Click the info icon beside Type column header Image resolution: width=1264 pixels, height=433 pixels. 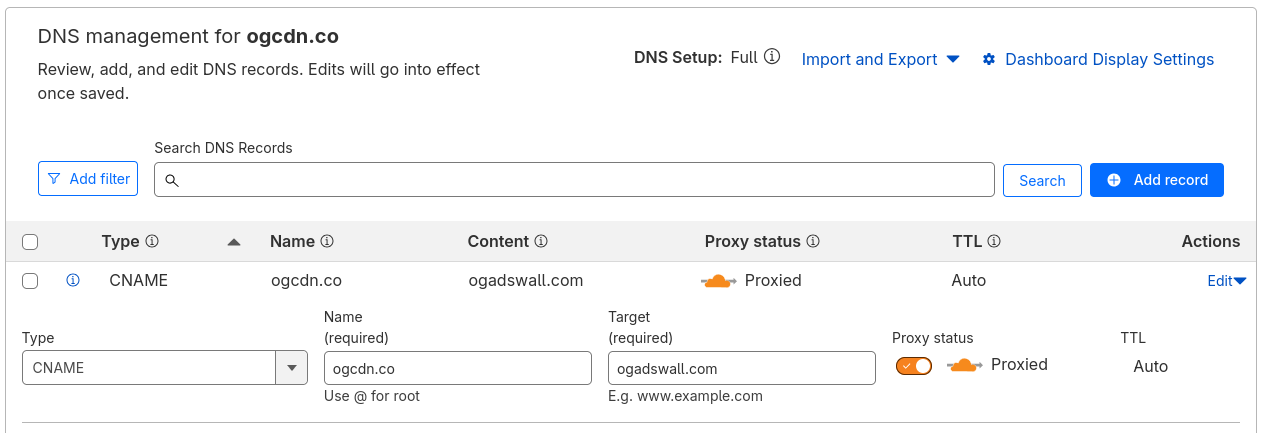(153, 241)
